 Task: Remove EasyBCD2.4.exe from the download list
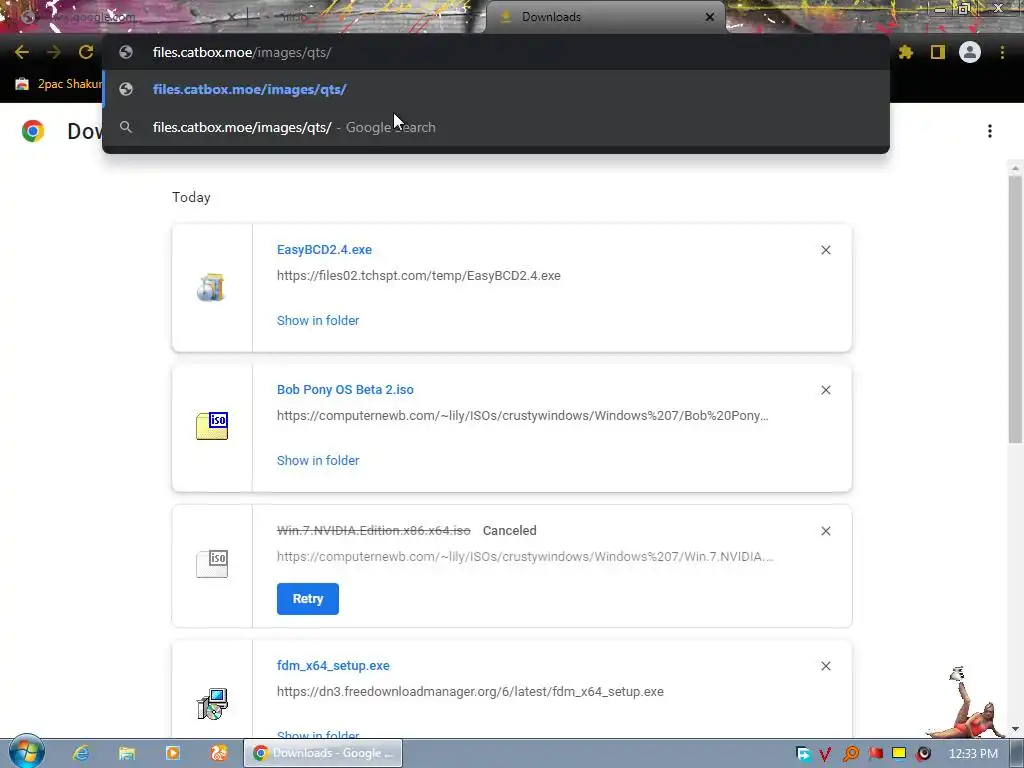825,250
